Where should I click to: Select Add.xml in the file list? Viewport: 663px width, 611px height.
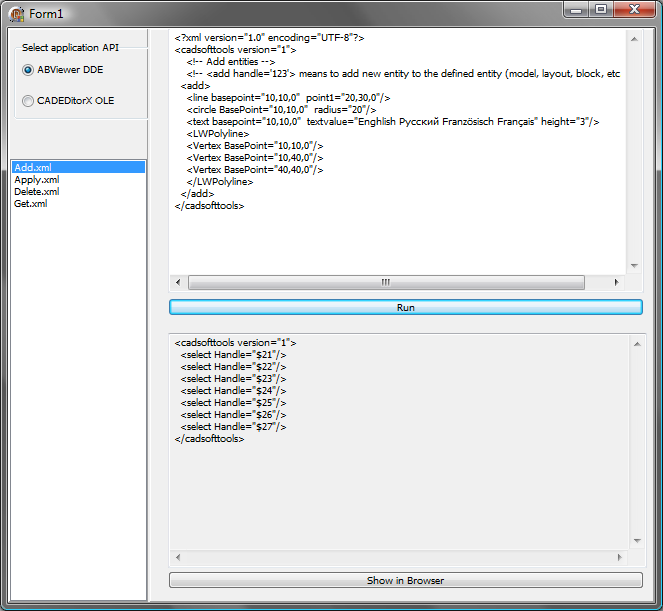78,167
